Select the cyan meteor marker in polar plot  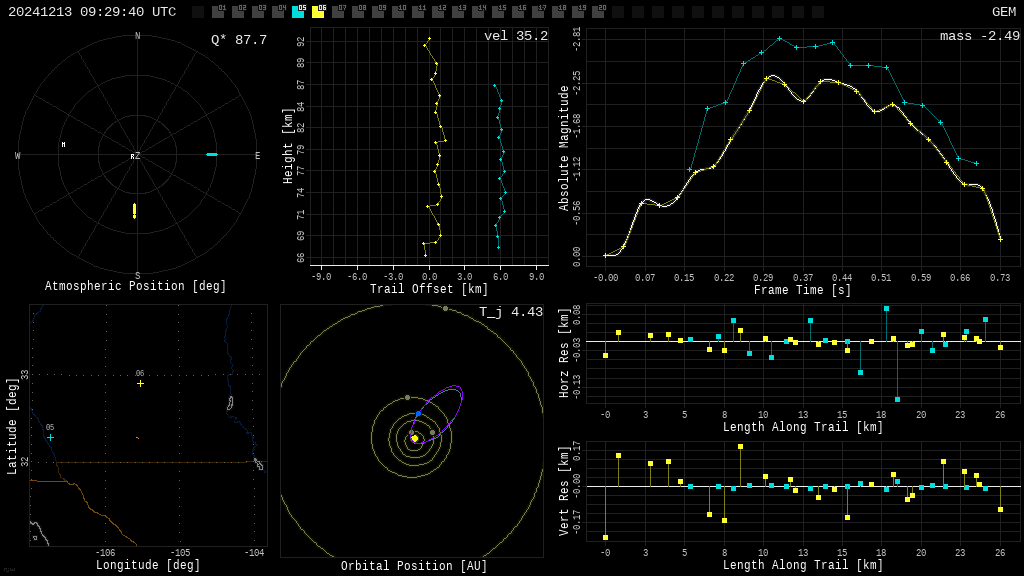(x=211, y=154)
